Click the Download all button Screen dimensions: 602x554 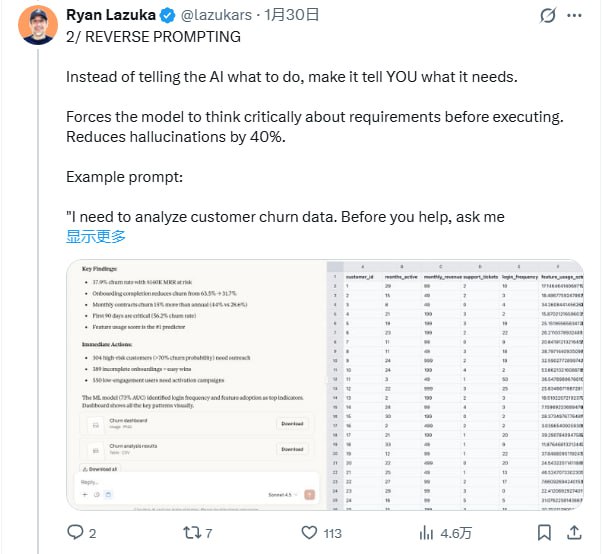click(103, 468)
